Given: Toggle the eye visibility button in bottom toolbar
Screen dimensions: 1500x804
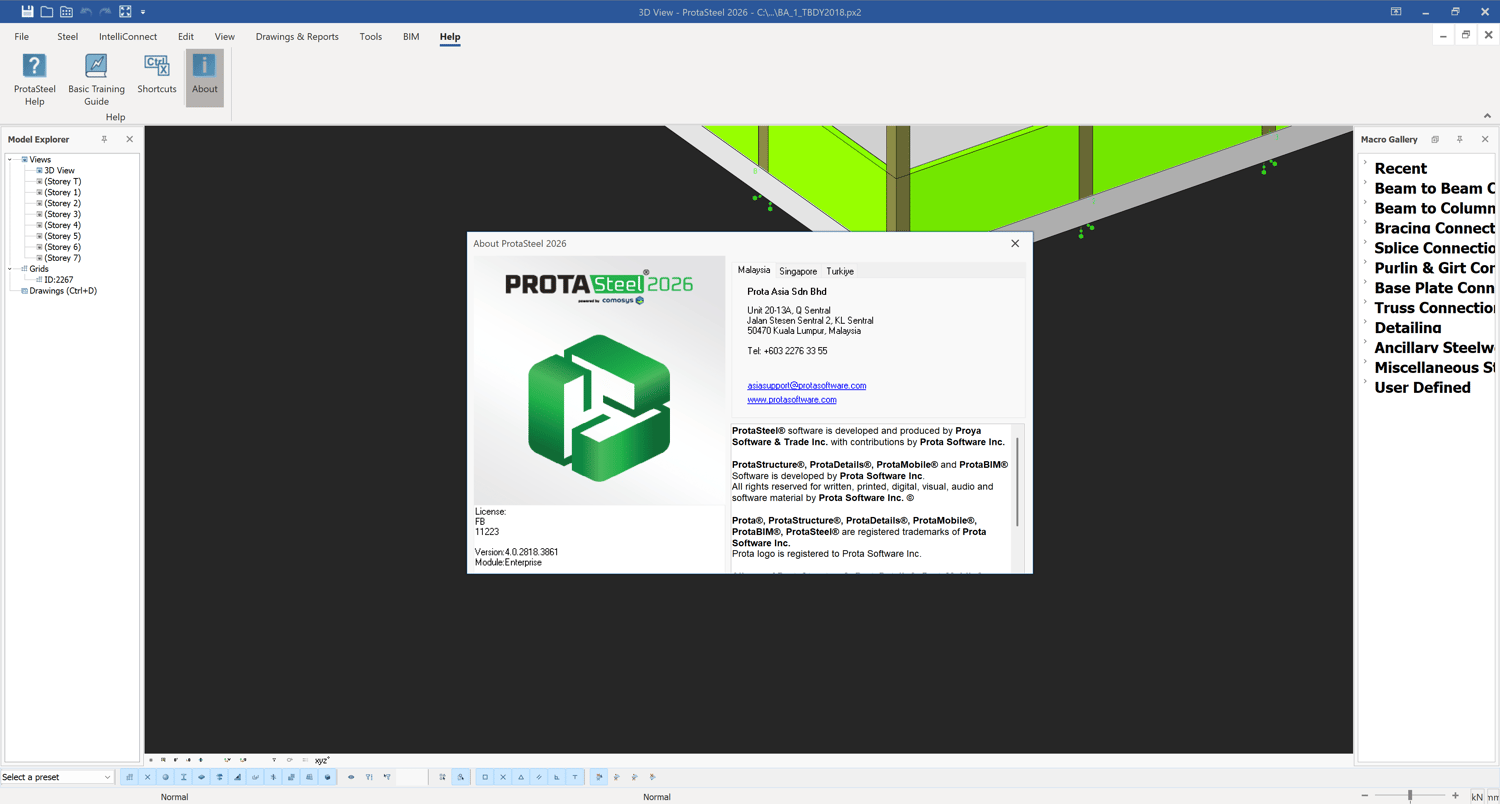Looking at the screenshot, I should (351, 777).
